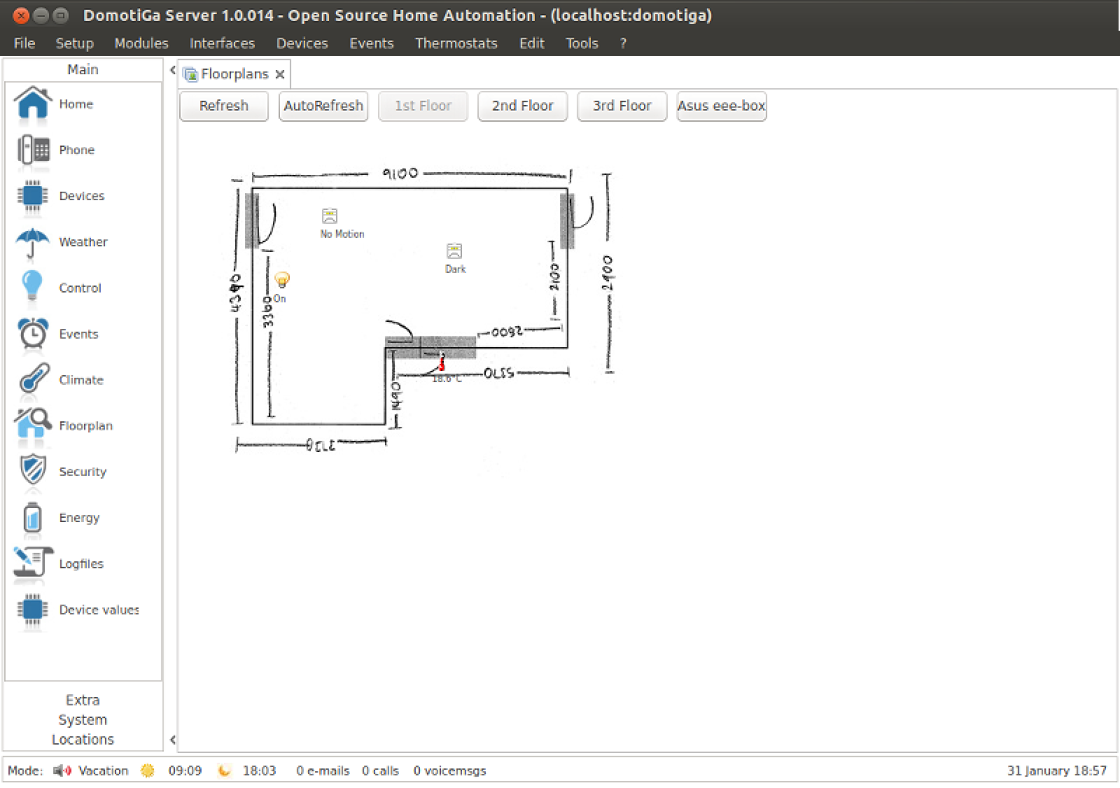The image size is (1120, 788).
Task: Open the Weather umbrella icon
Action: (x=33, y=242)
